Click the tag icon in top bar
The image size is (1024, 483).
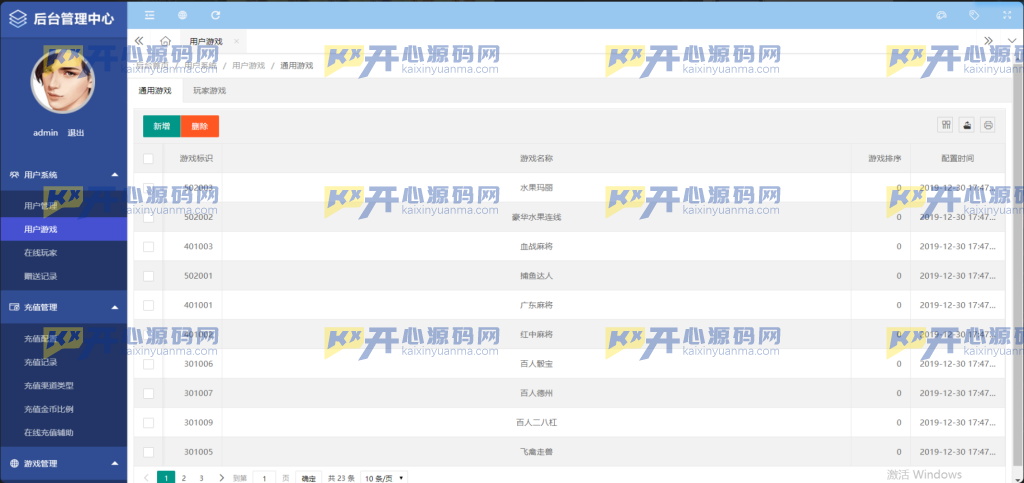point(973,15)
